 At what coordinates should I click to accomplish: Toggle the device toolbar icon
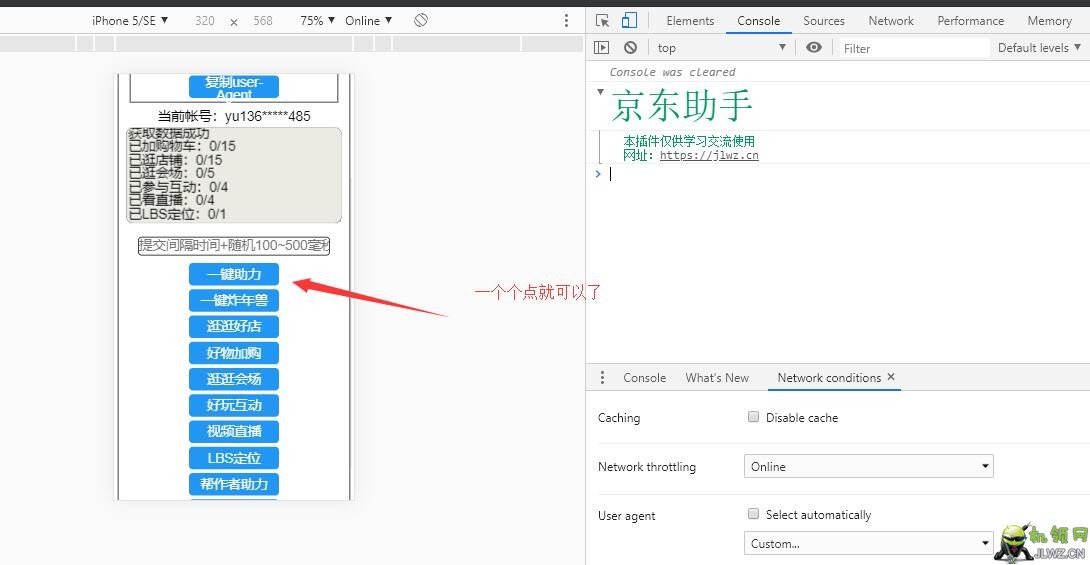(629, 20)
